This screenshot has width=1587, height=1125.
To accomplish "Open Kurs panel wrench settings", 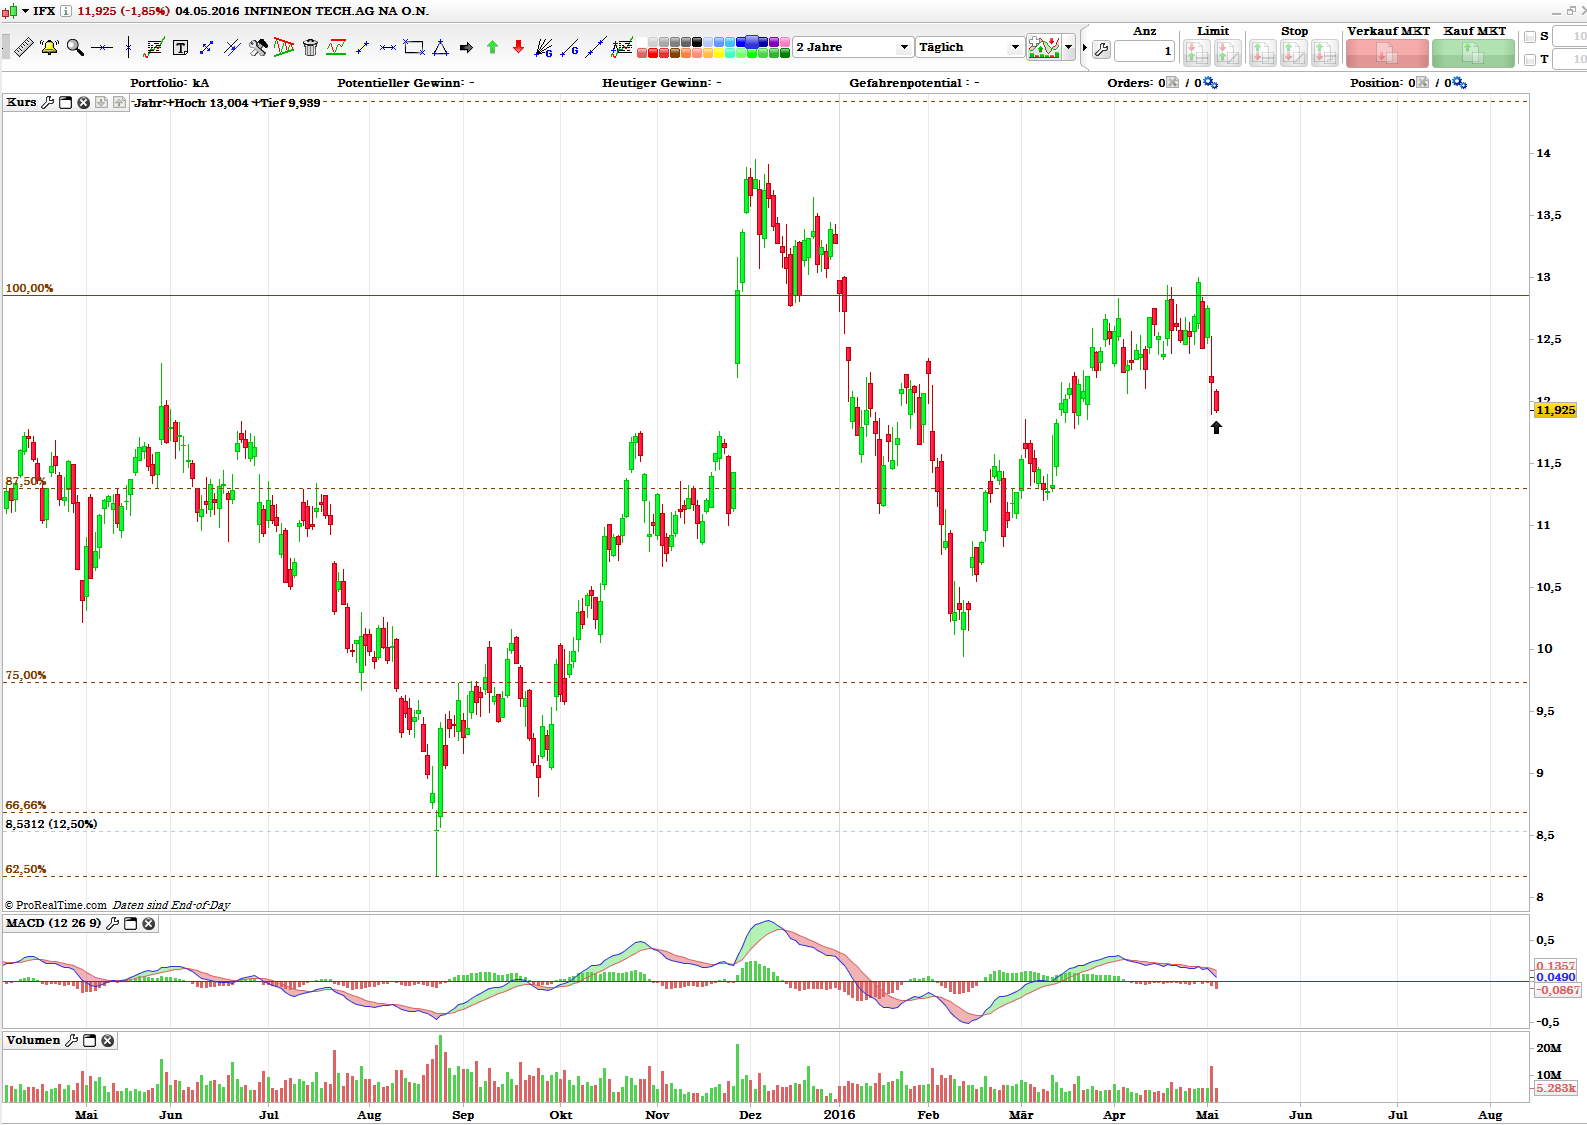I will [x=47, y=102].
